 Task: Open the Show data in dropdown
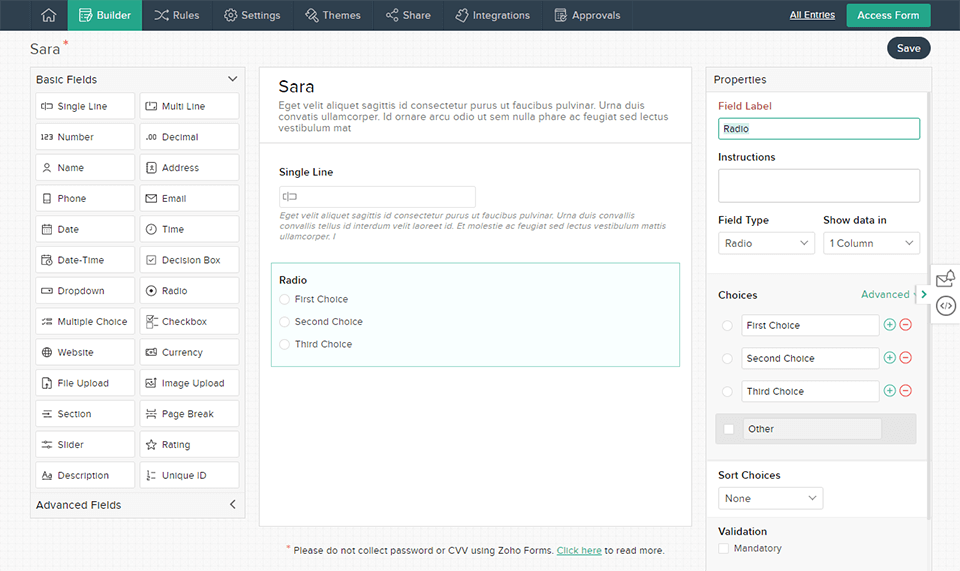coord(871,243)
